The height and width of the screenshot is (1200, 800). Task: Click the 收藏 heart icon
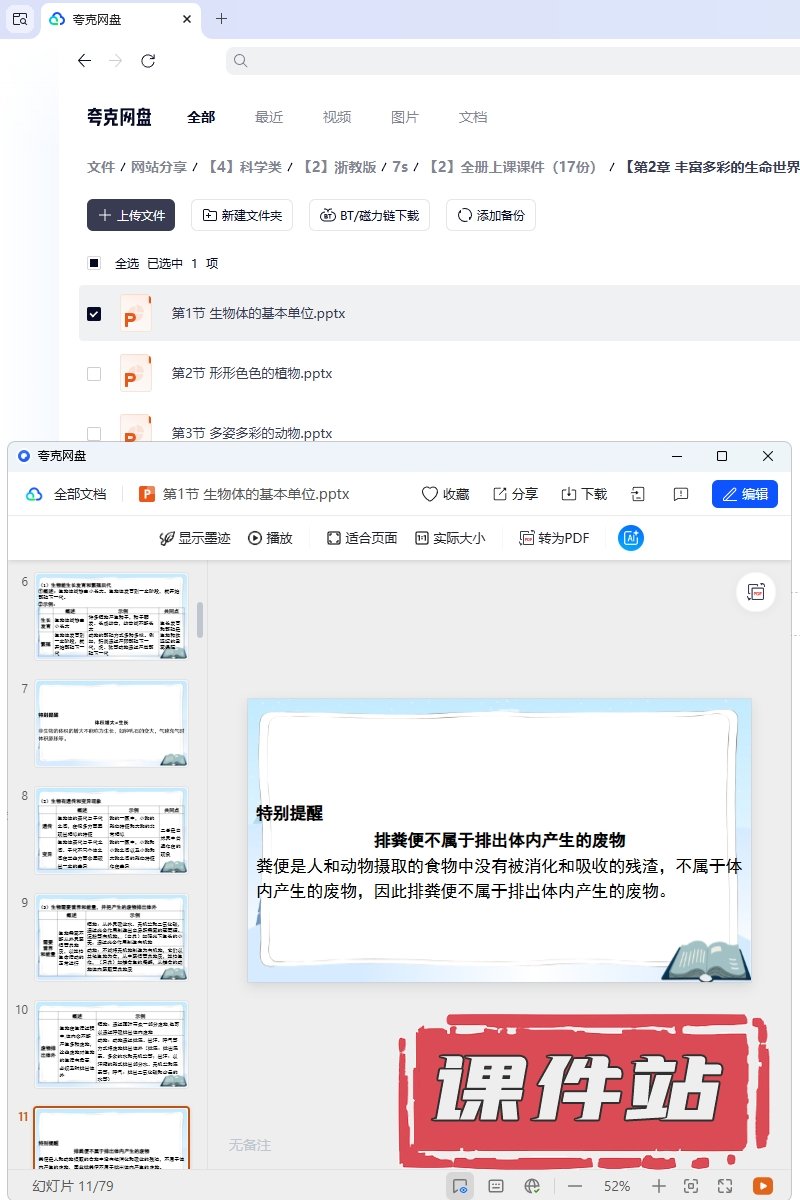pos(430,494)
